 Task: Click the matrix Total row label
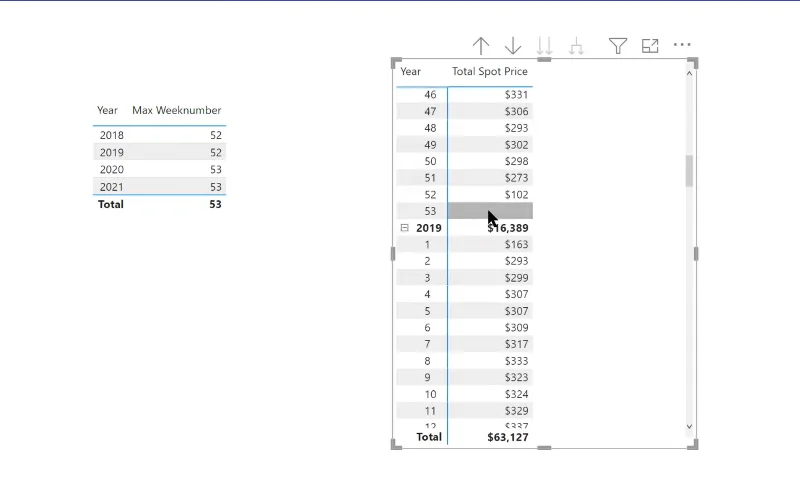[429, 437]
